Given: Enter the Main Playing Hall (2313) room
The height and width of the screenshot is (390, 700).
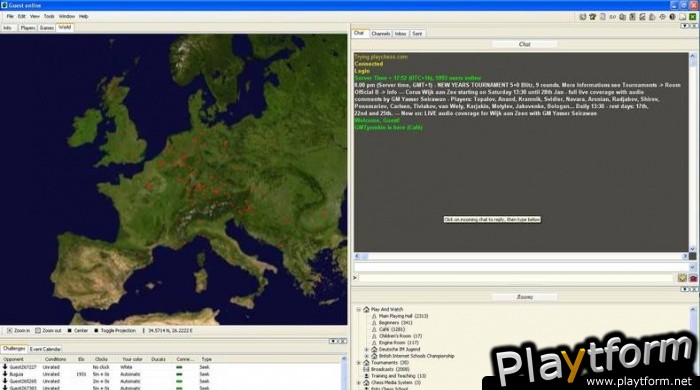Looking at the screenshot, I should (403, 316).
